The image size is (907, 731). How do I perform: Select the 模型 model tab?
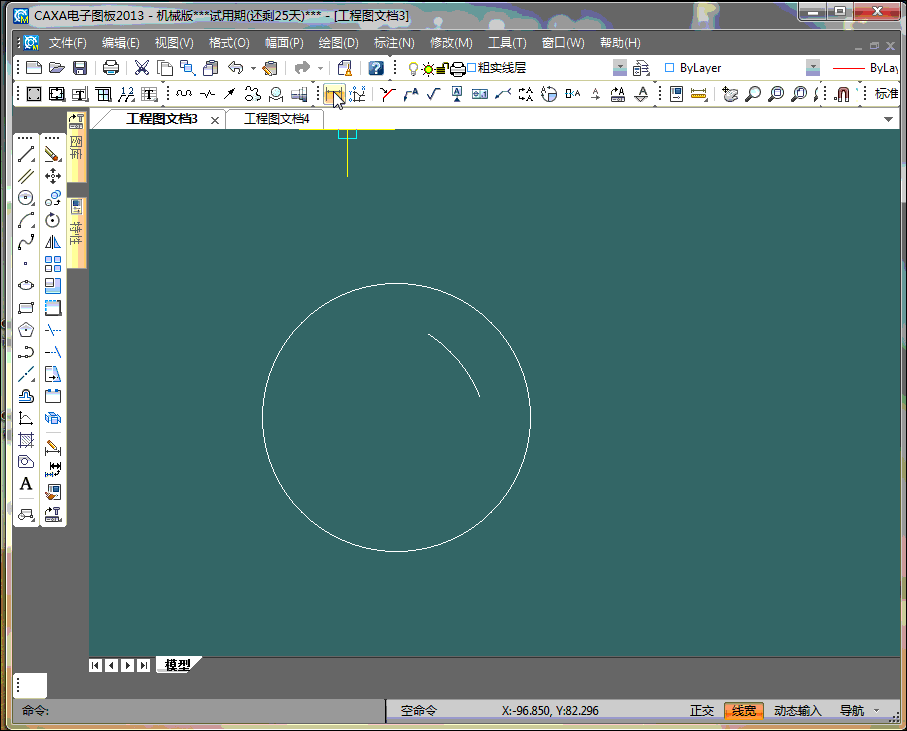coord(178,665)
